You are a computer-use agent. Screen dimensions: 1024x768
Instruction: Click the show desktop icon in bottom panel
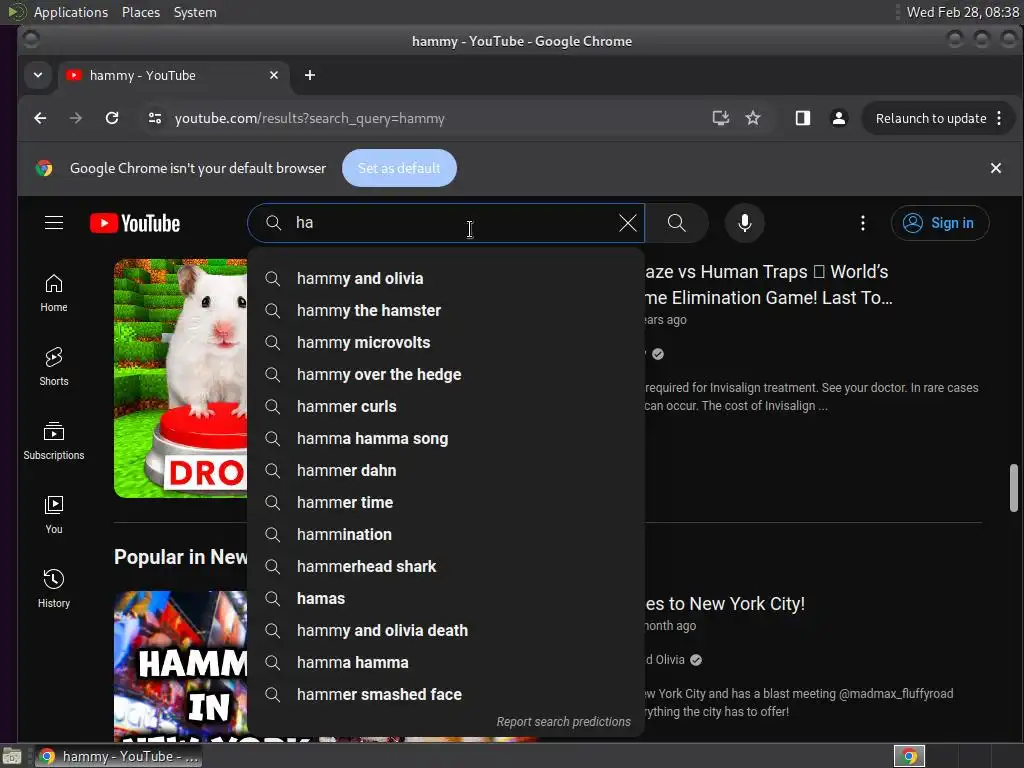(12, 757)
